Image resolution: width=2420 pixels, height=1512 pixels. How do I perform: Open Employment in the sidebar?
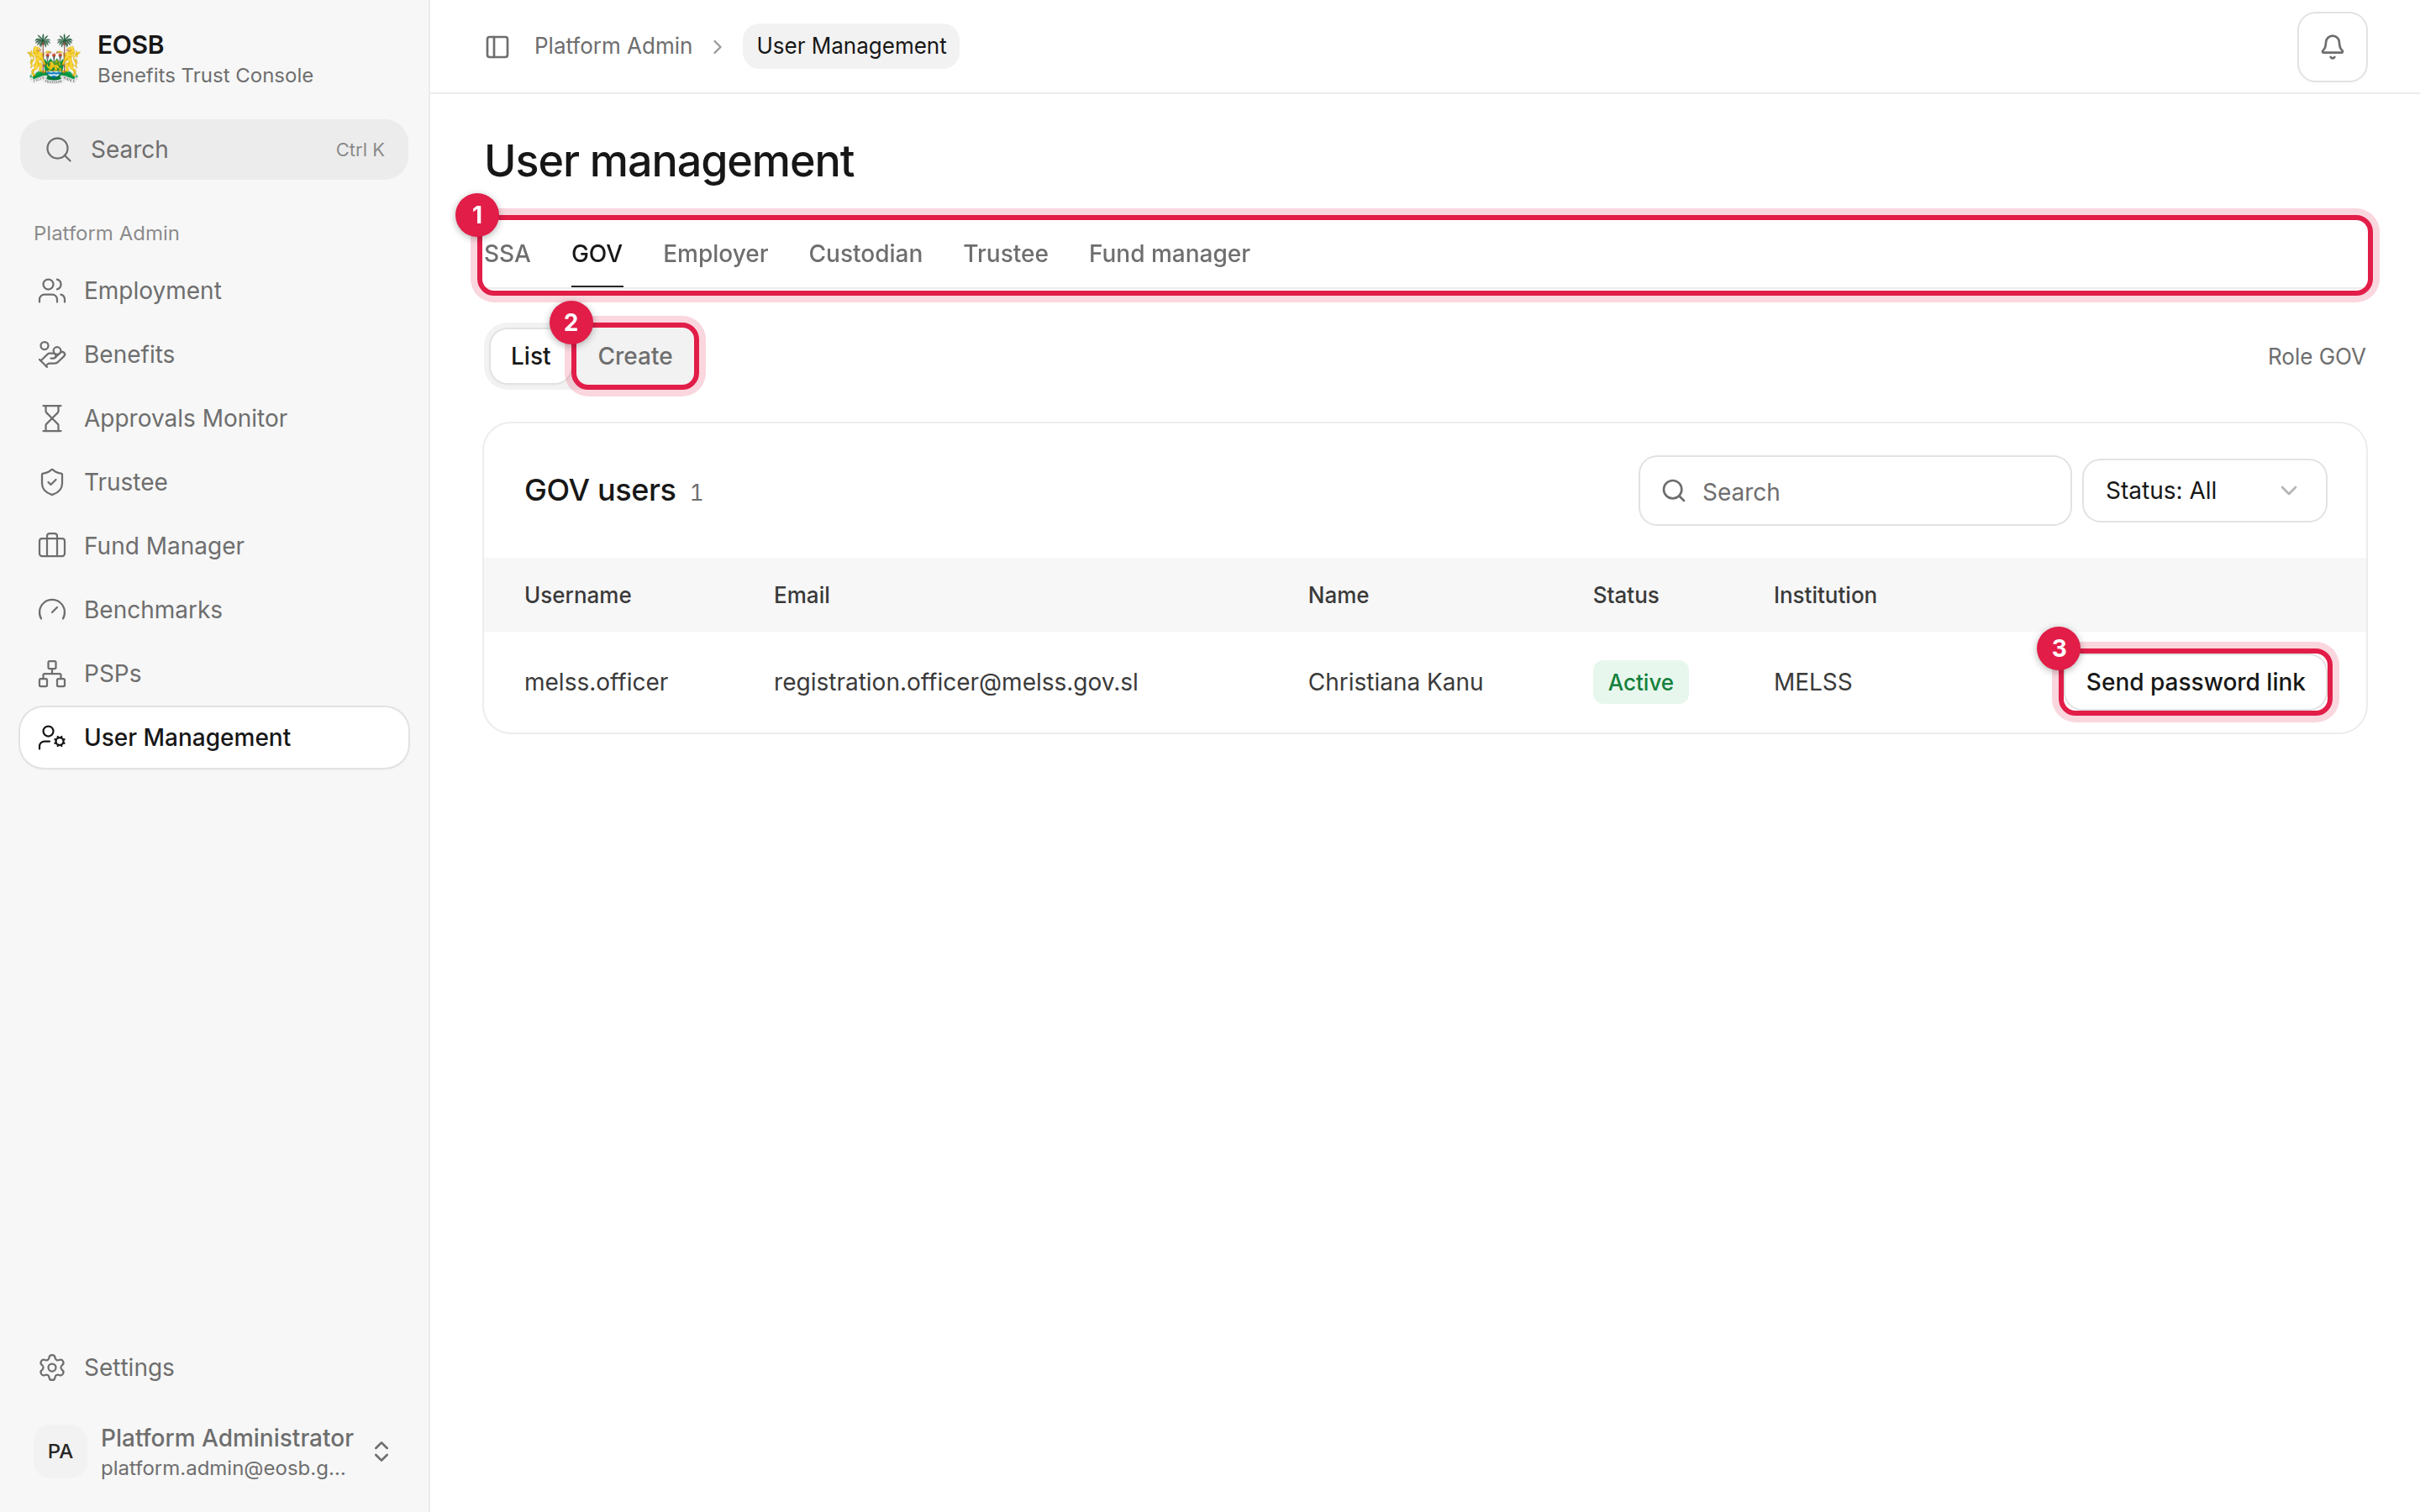[214, 290]
